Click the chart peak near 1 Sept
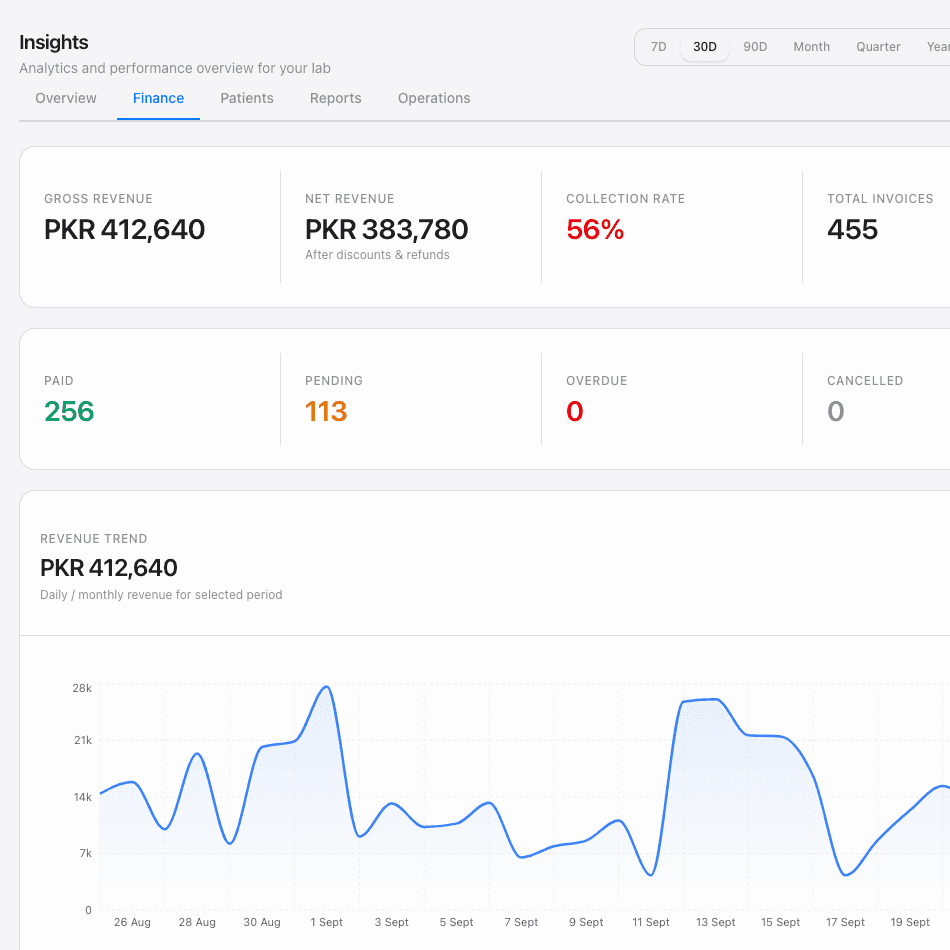This screenshot has width=950, height=950. (x=327, y=686)
